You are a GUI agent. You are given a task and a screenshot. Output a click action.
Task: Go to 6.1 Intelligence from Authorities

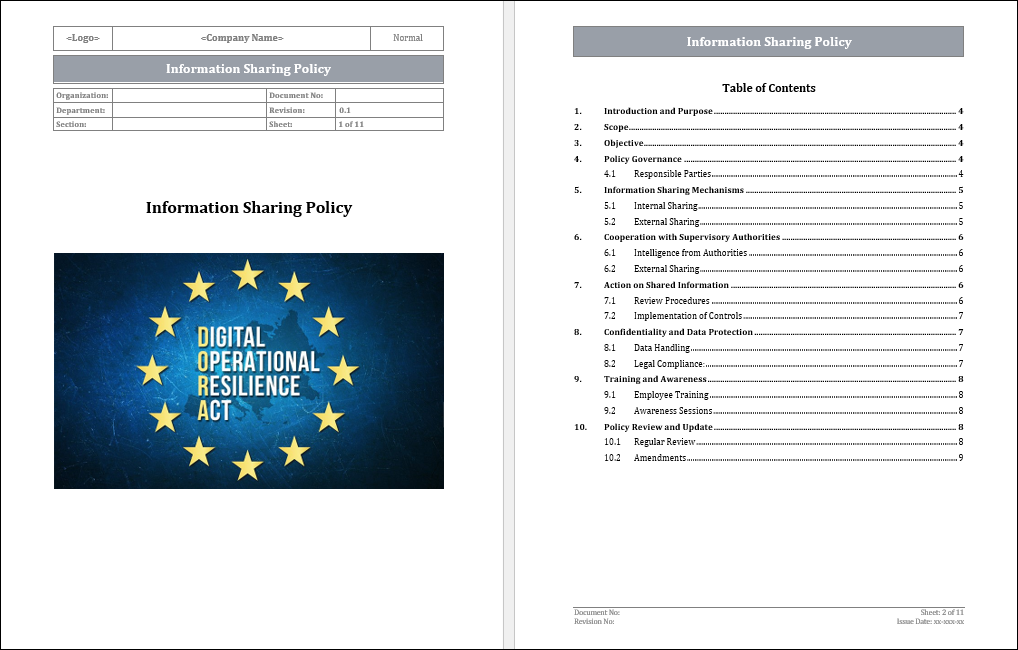click(690, 253)
